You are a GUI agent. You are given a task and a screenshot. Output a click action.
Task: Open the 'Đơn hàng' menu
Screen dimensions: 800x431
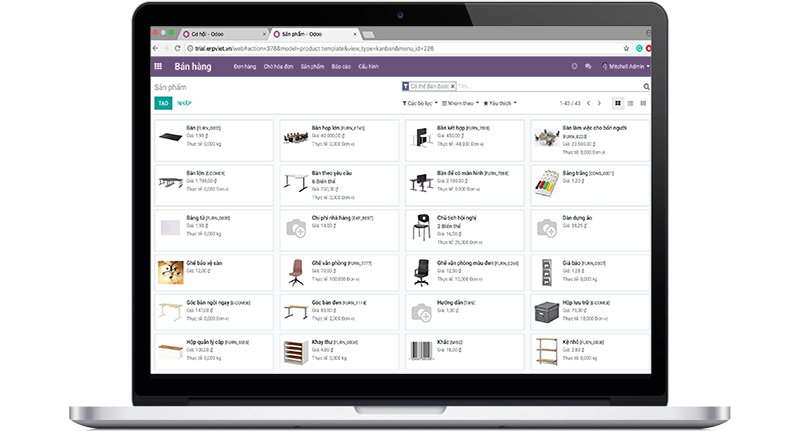click(245, 67)
